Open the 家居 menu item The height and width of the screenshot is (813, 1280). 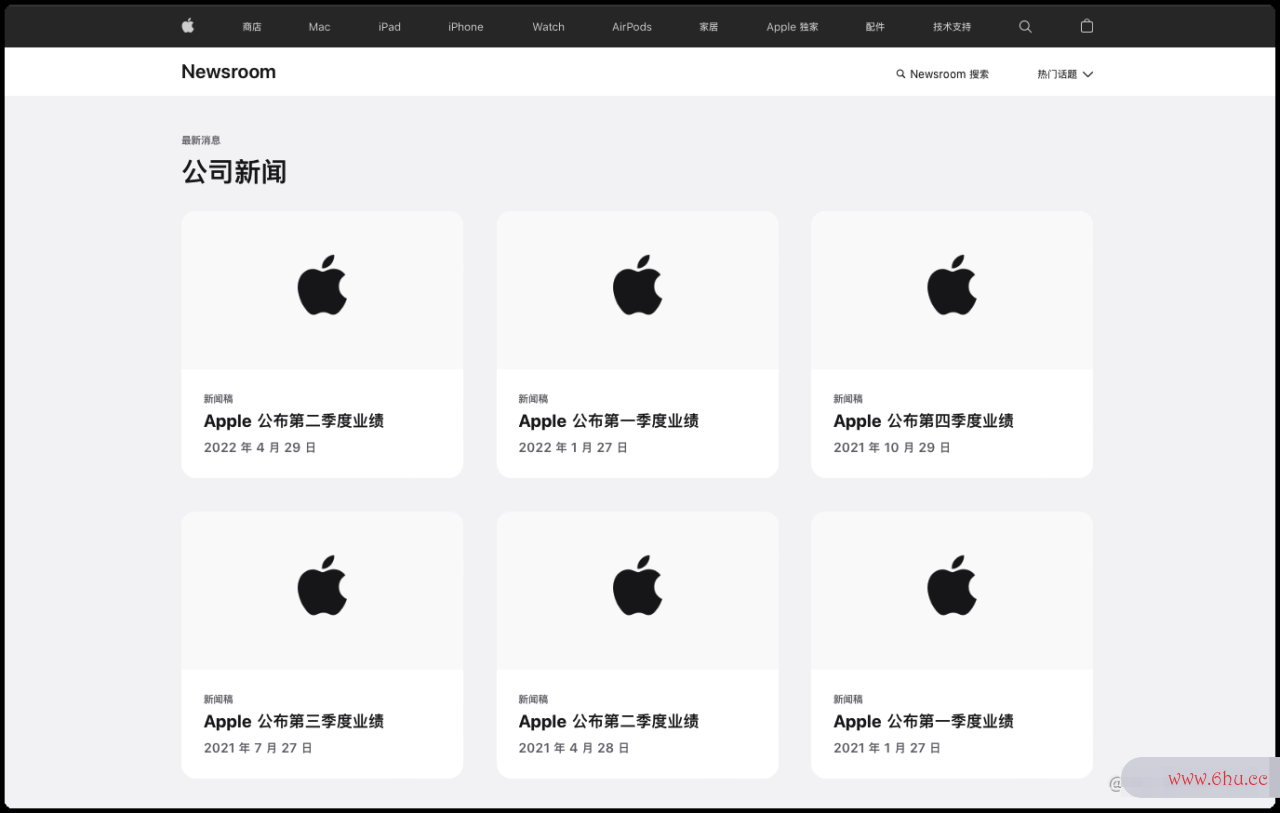[x=709, y=27]
